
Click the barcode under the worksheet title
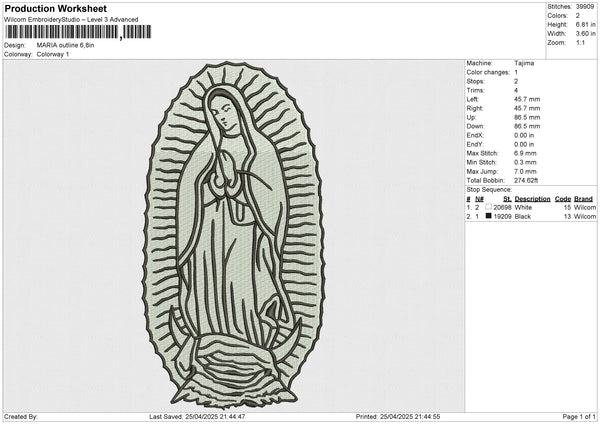tap(60, 33)
